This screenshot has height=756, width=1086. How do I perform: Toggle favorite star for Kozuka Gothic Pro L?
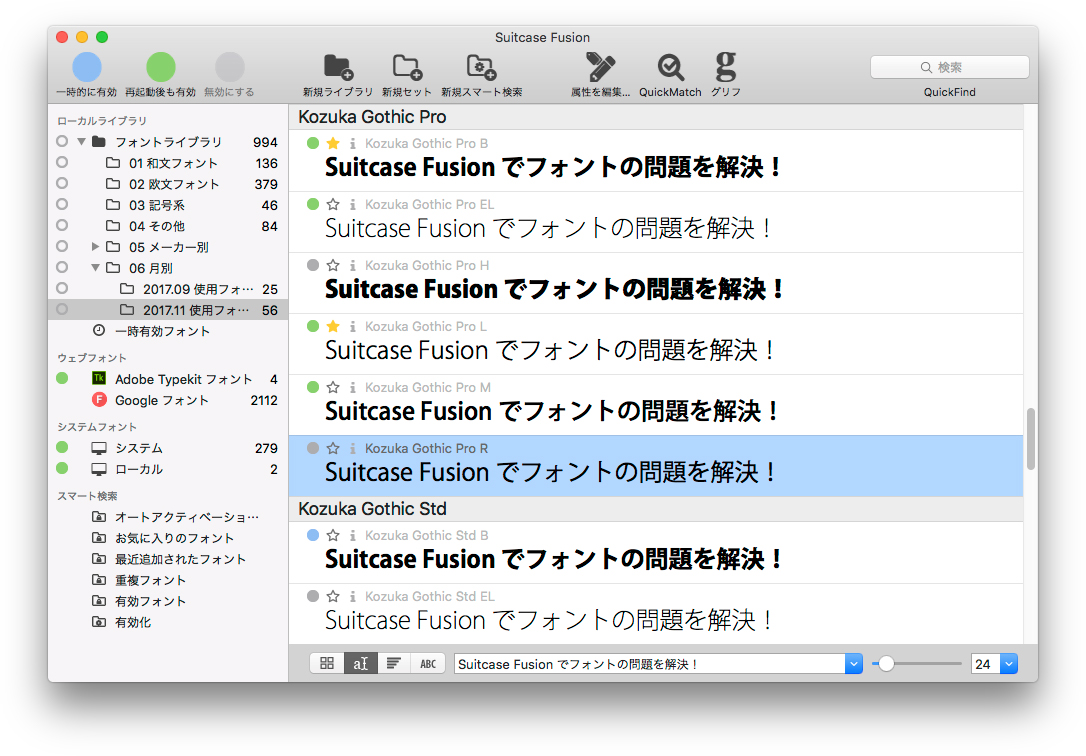coord(333,326)
